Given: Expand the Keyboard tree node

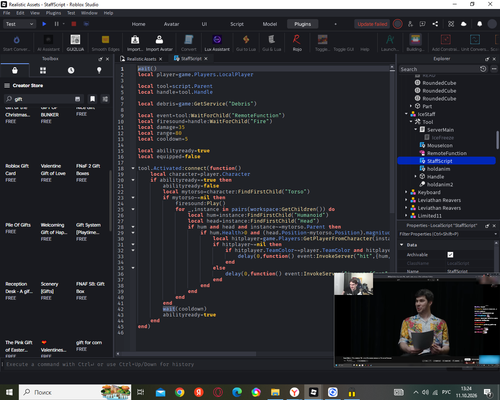Looking at the screenshot, I should 406,192.
